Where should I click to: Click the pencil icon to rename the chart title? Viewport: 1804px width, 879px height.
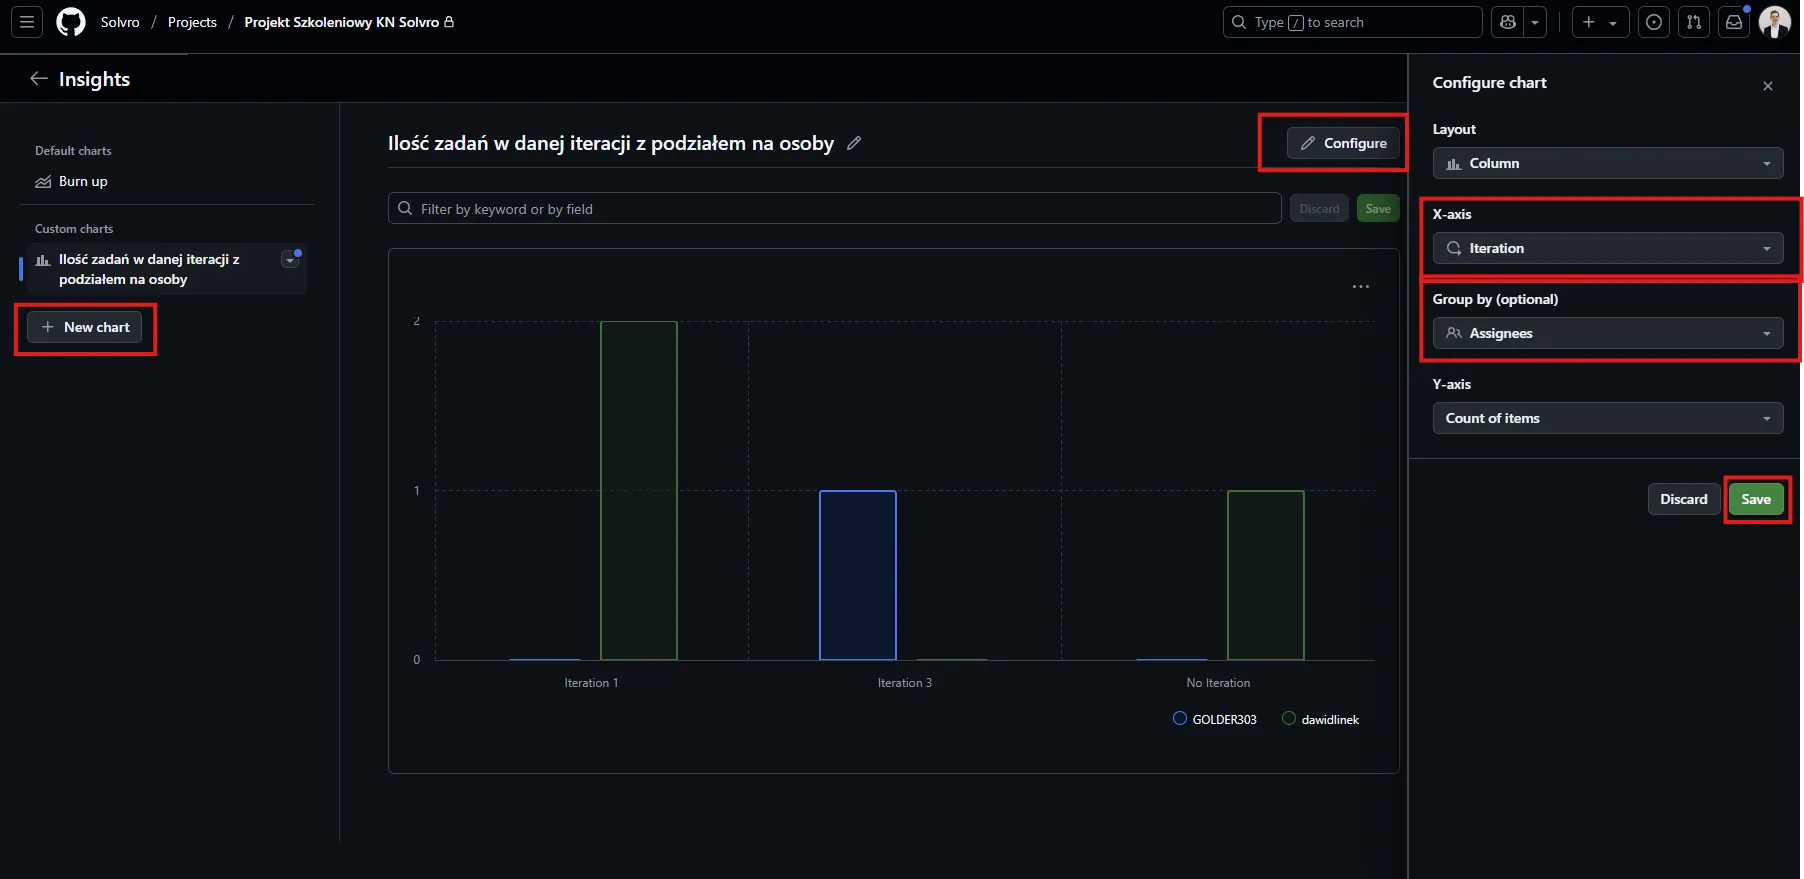tap(854, 143)
